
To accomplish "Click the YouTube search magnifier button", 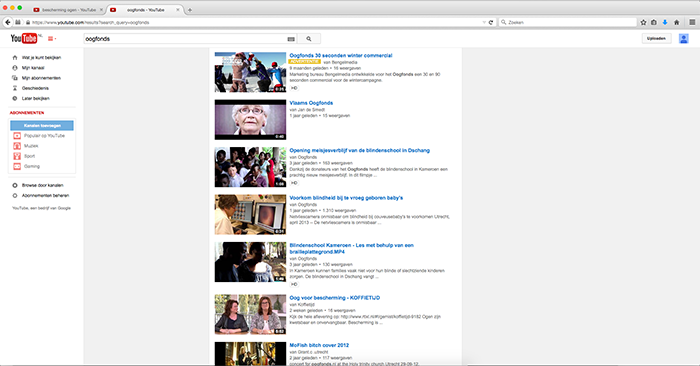I will click(309, 39).
